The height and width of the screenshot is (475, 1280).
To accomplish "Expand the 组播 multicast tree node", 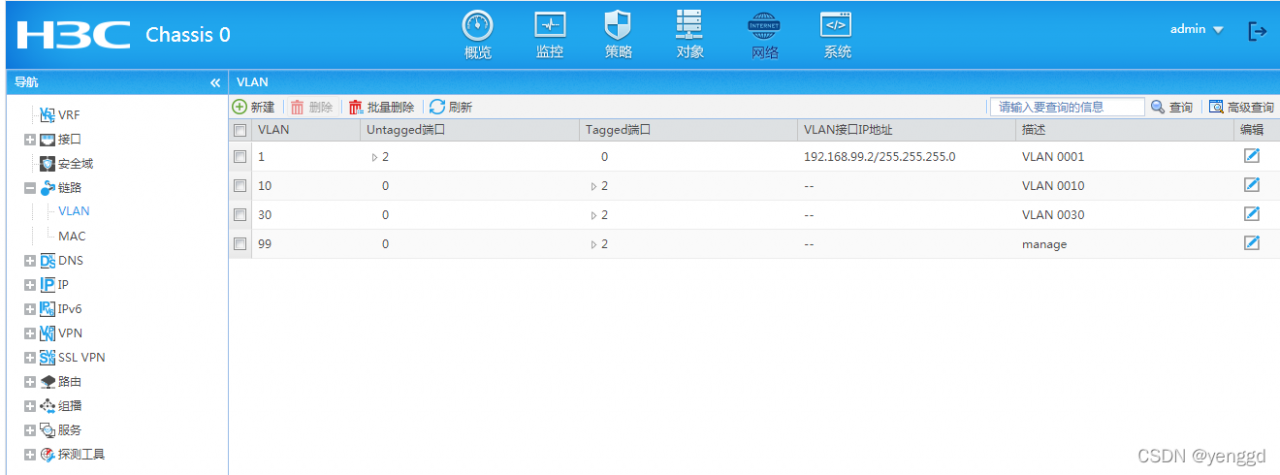I will pos(30,406).
